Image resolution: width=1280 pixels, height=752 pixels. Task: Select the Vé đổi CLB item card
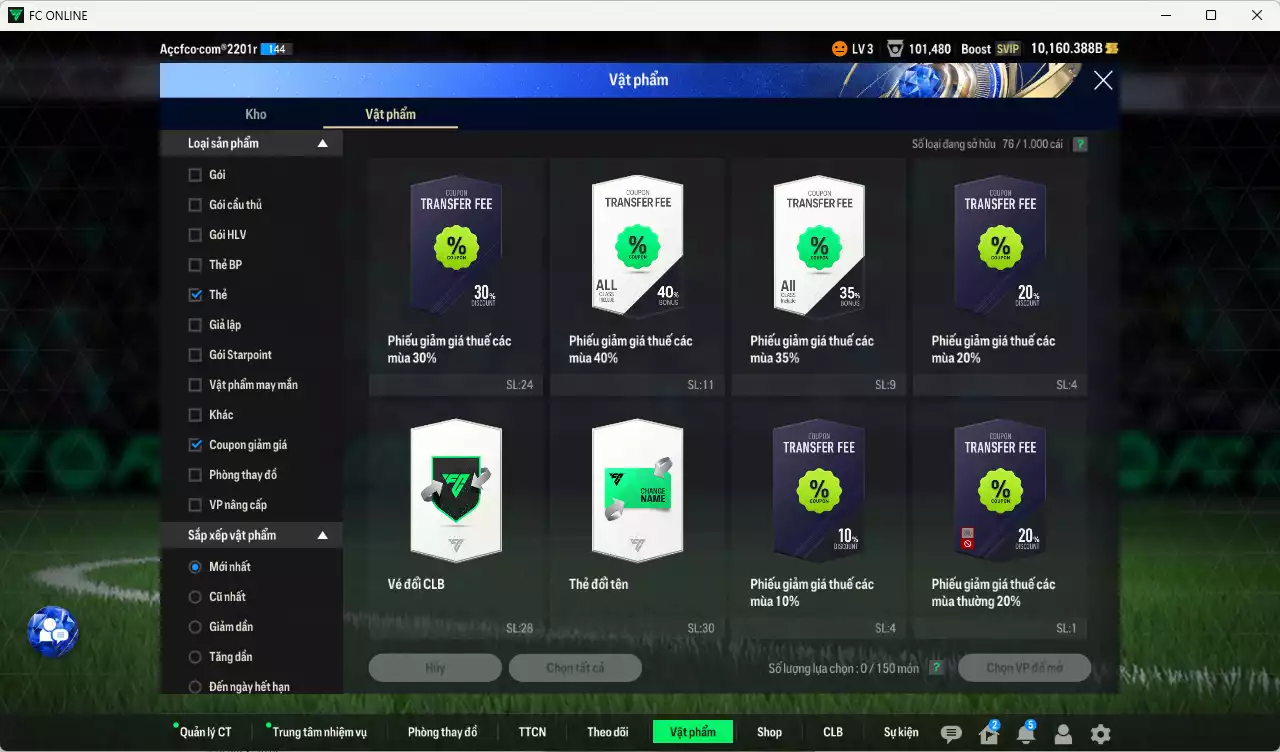click(x=456, y=518)
